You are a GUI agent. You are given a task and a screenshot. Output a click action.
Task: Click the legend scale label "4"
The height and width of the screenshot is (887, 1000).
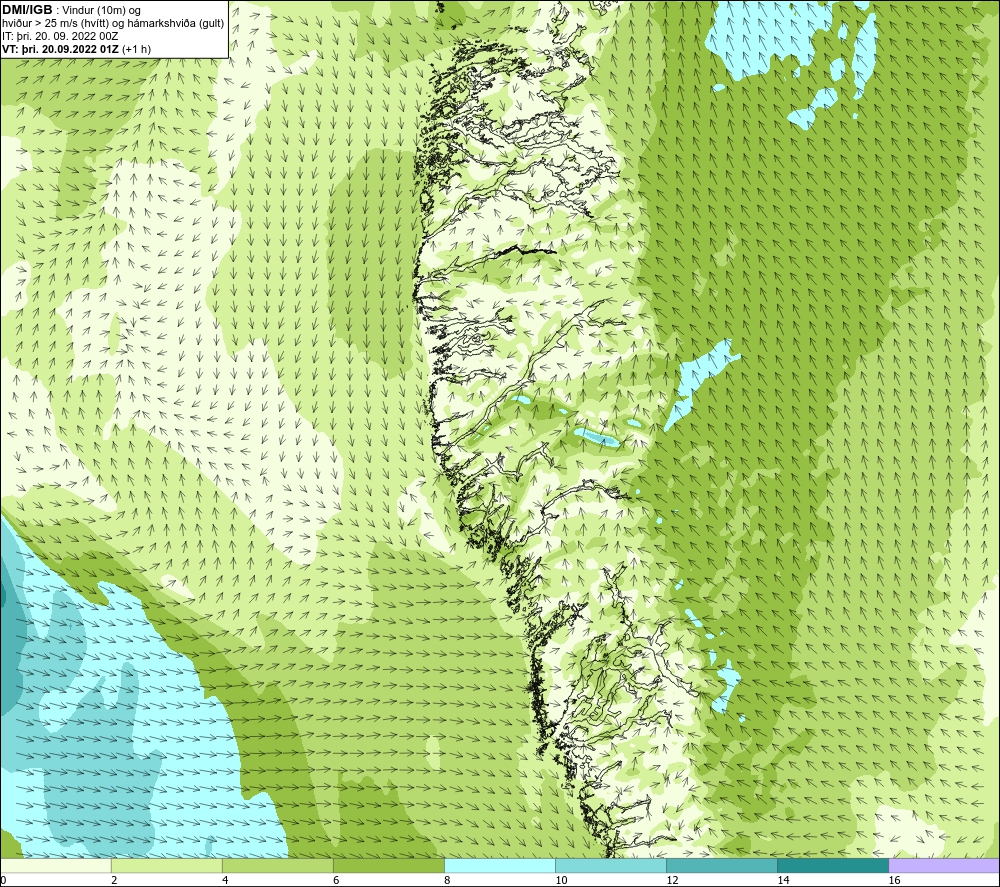[x=225, y=880]
